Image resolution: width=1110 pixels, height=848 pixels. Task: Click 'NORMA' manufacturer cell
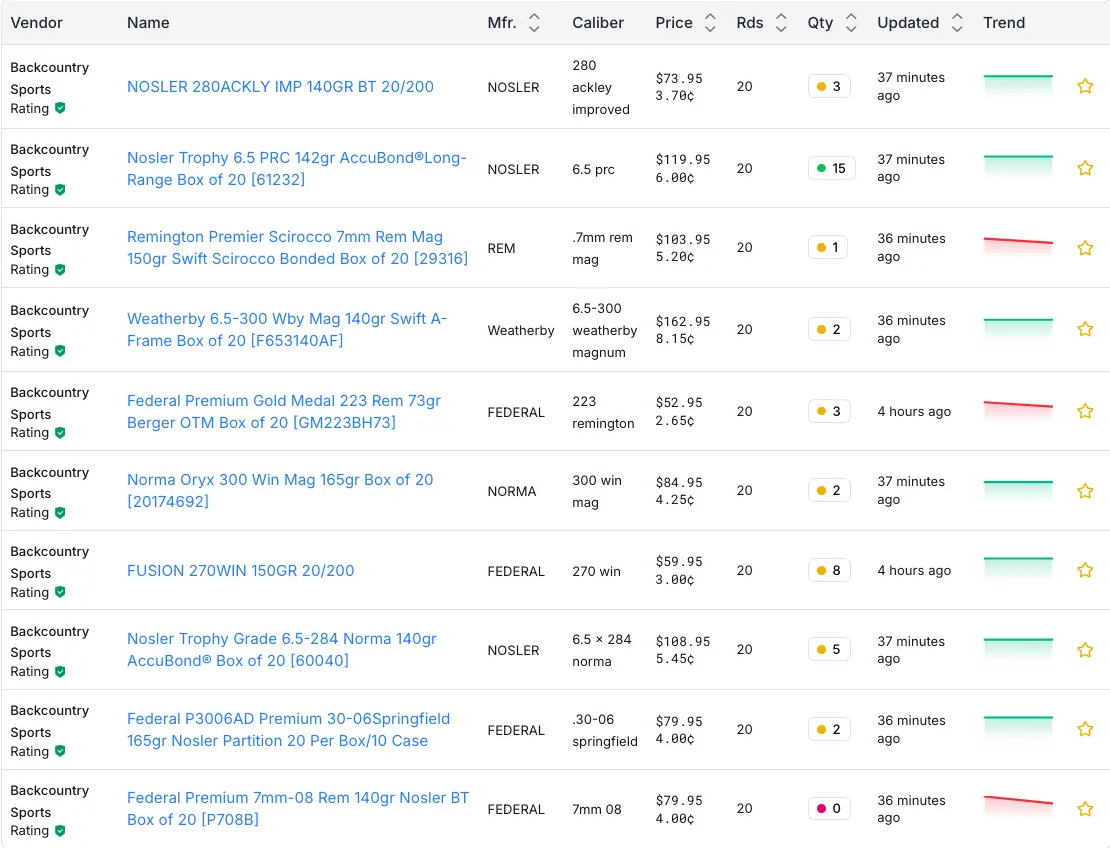point(512,491)
